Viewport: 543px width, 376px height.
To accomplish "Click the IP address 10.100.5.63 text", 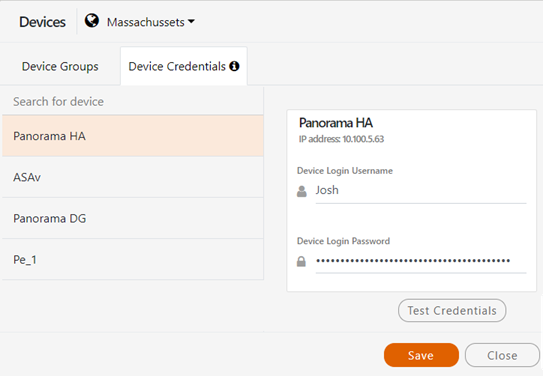I will pos(341,139).
